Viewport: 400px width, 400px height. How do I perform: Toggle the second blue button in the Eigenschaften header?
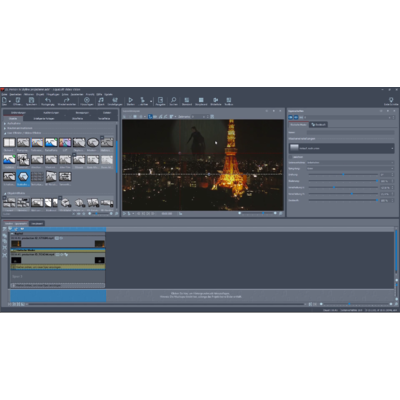pyautogui.click(x=296, y=117)
